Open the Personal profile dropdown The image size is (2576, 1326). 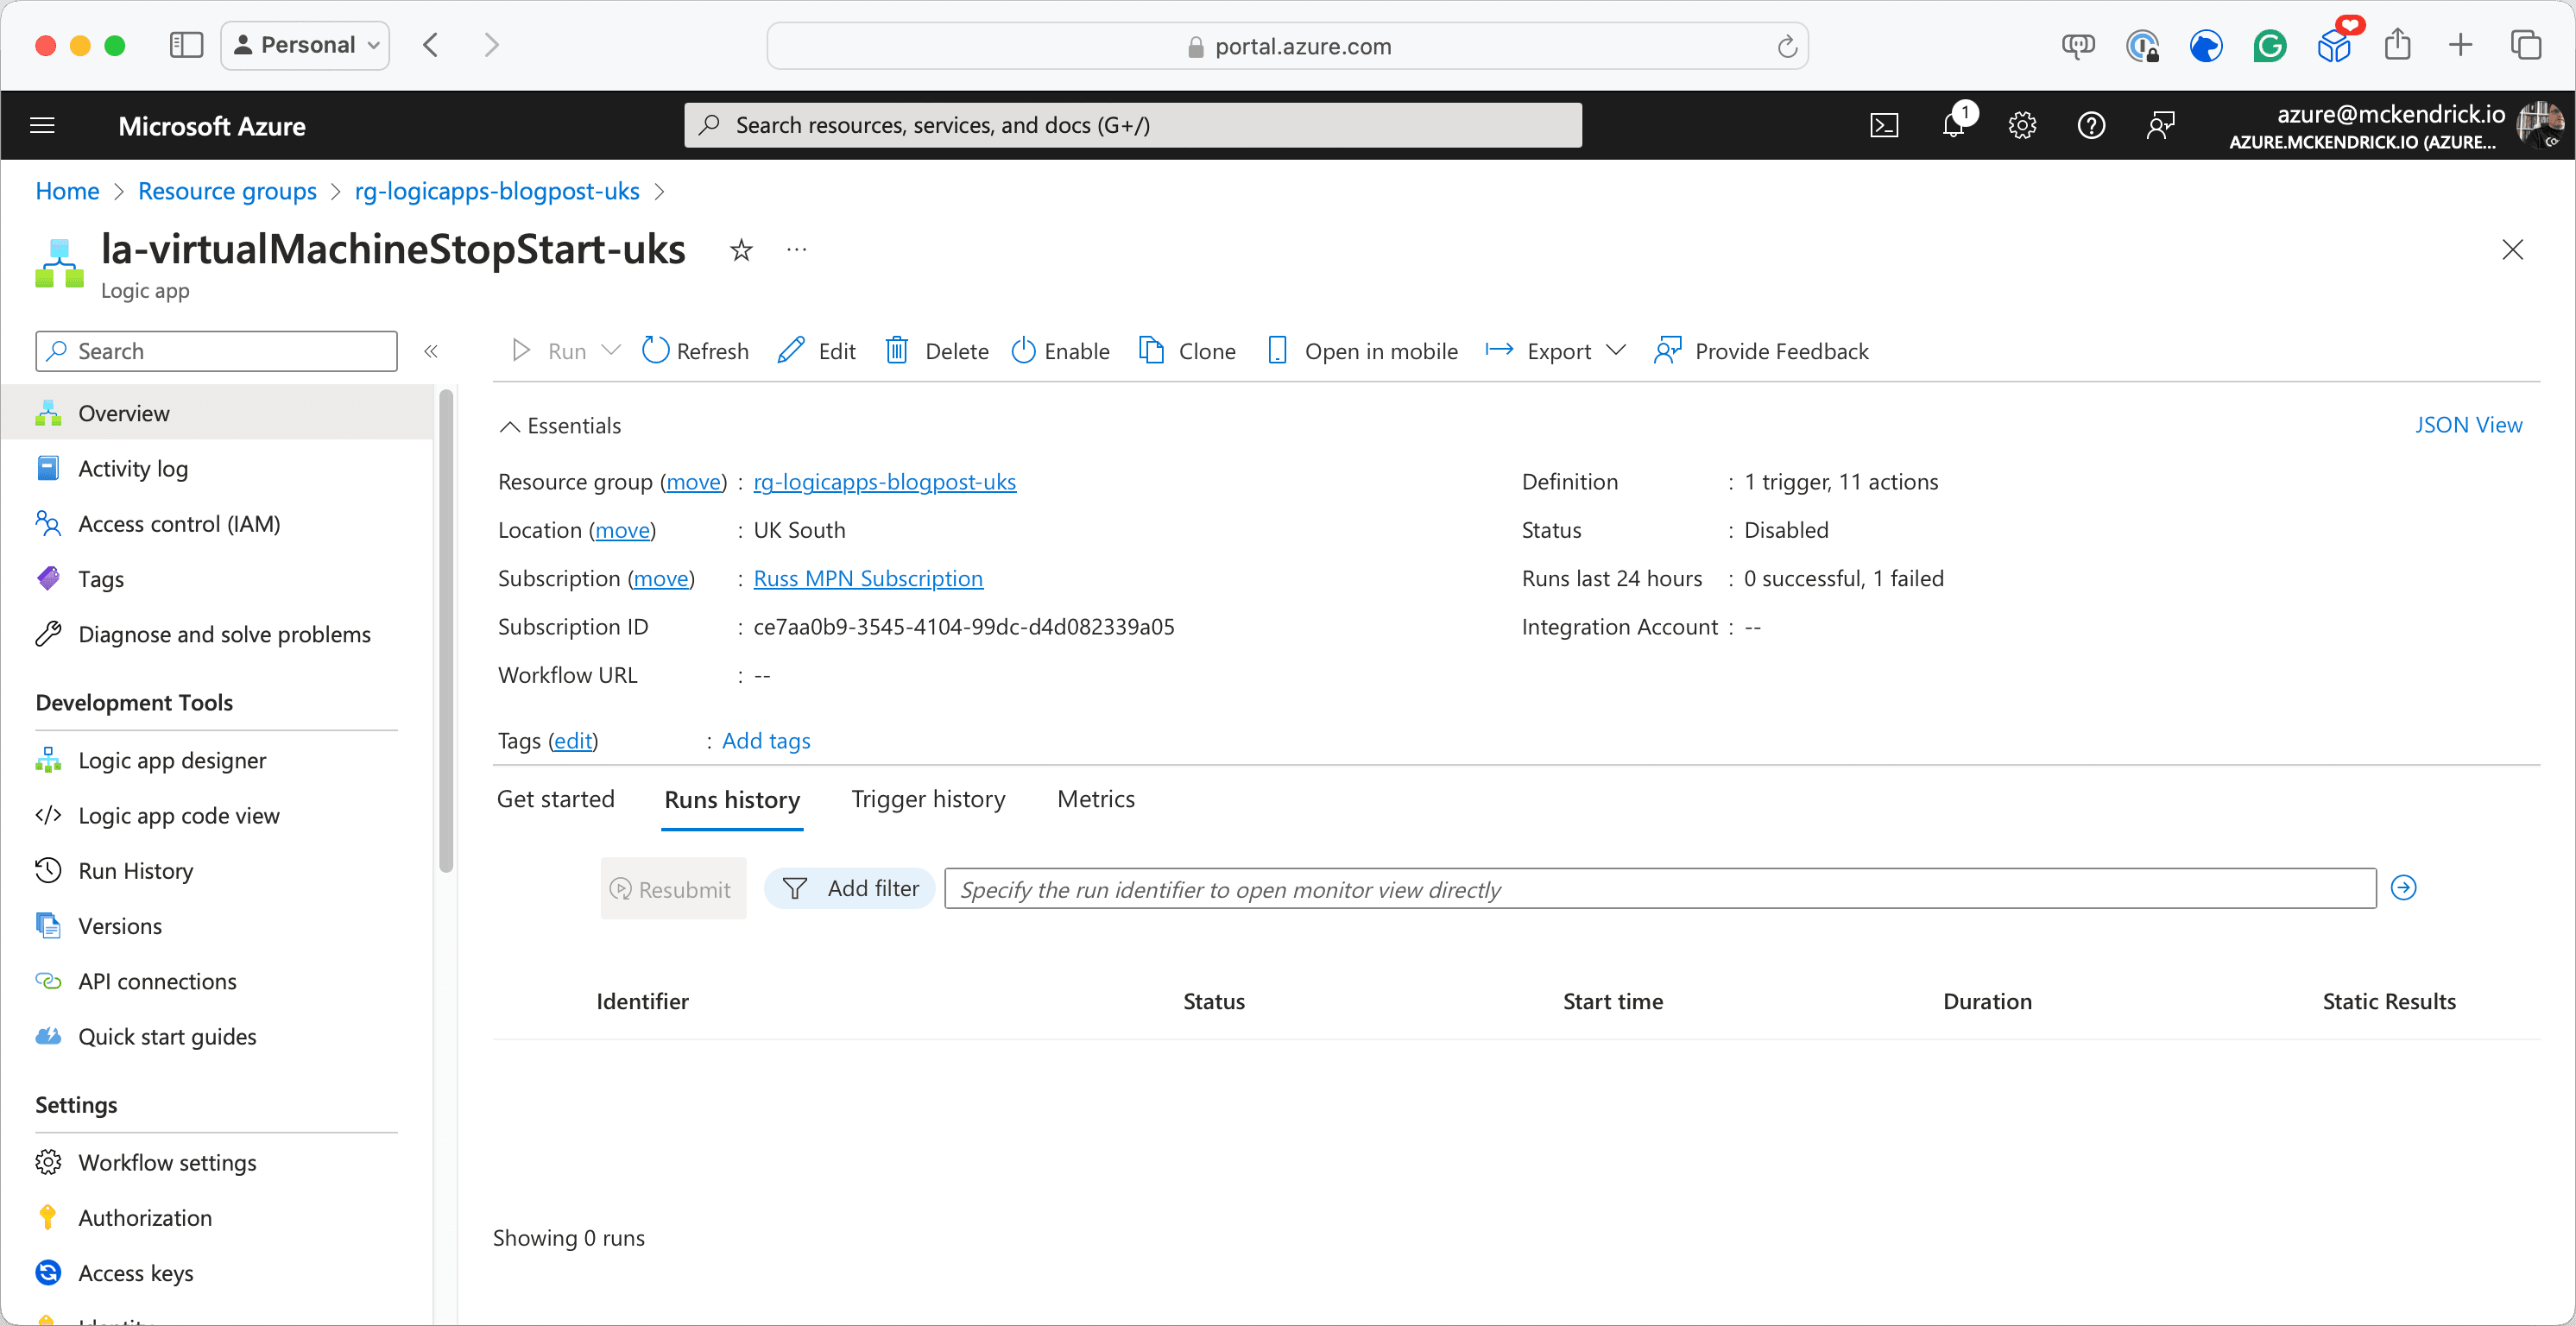[305, 45]
